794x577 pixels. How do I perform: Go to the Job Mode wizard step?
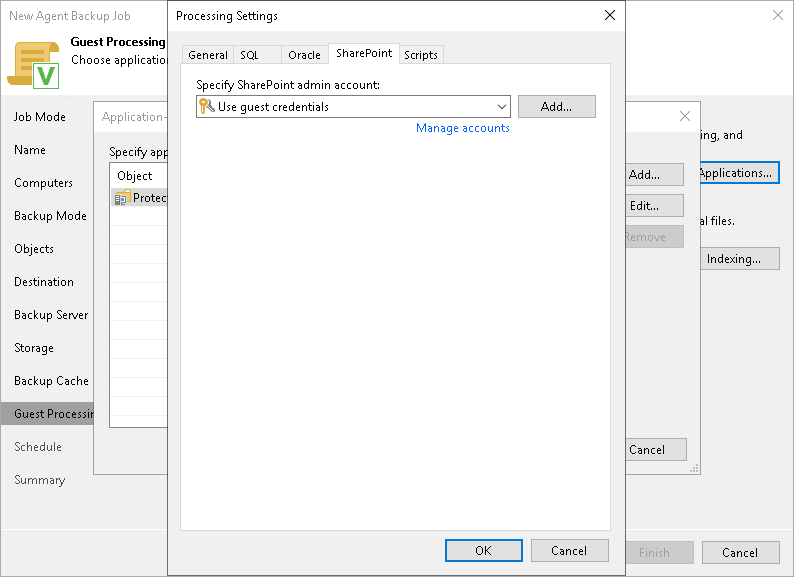click(40, 117)
